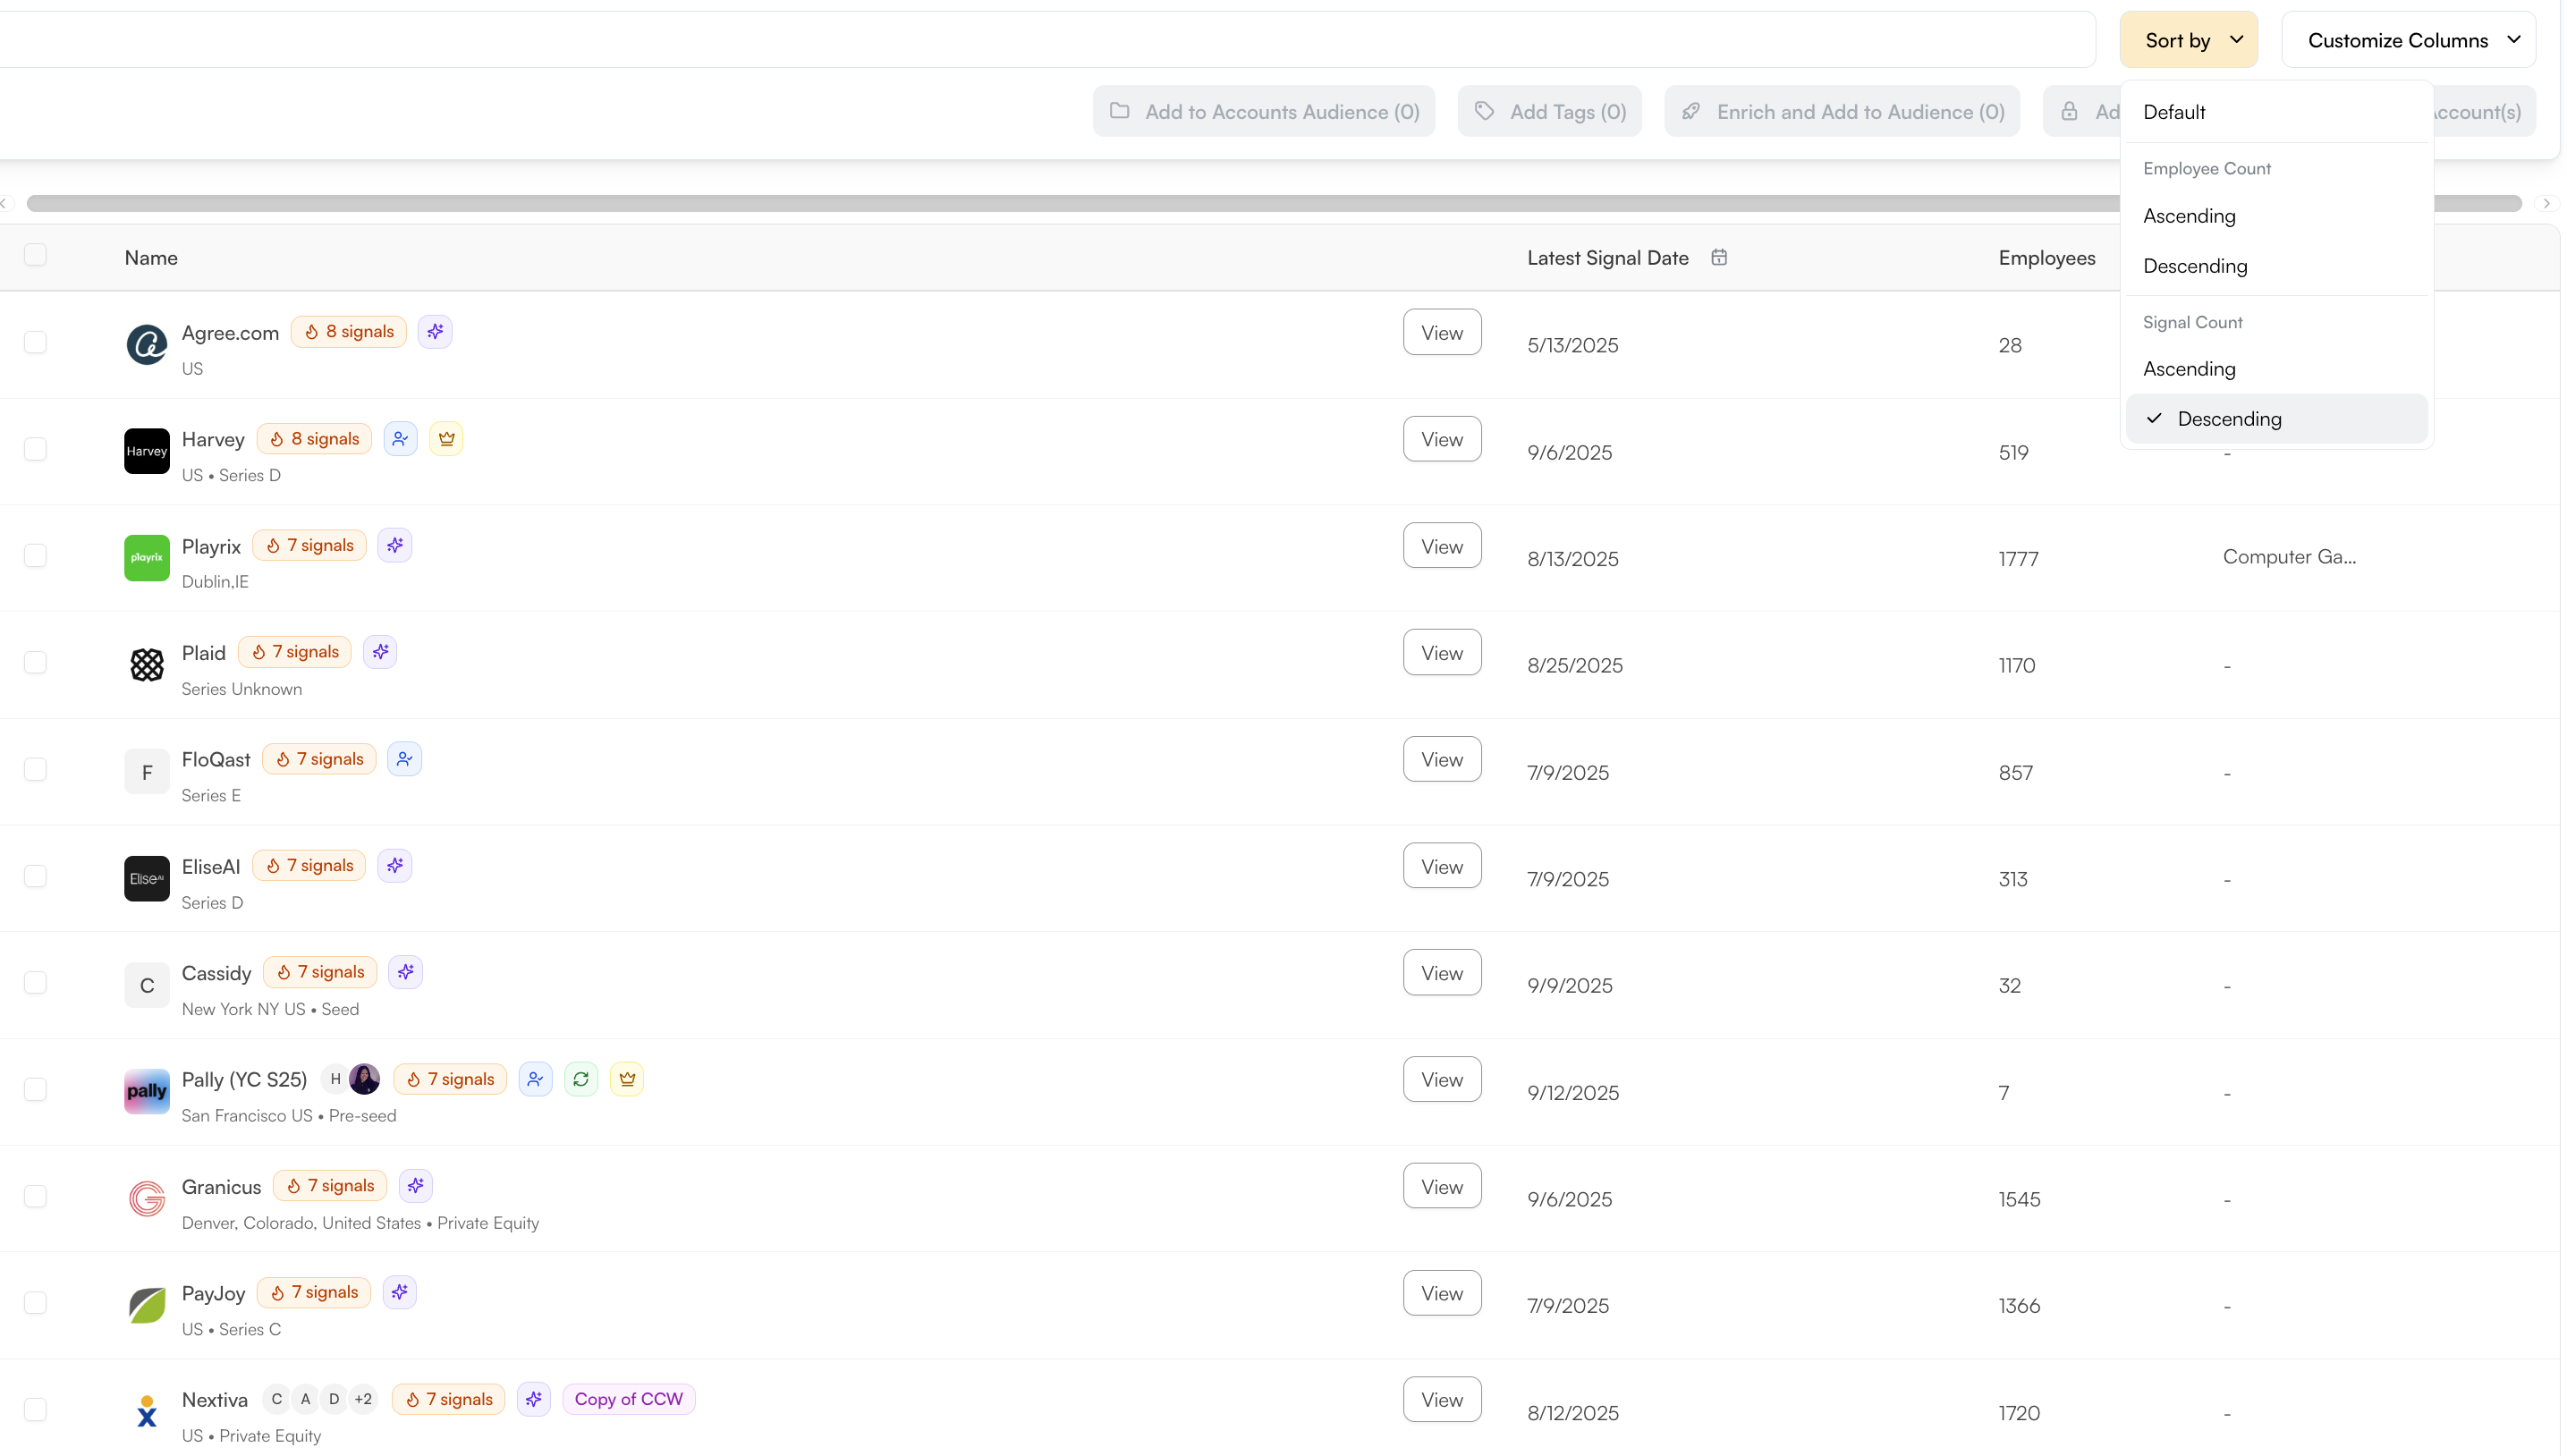This screenshot has height=1456, width=2567.
Task: Click the Nextiva company name
Action: tap(215, 1400)
